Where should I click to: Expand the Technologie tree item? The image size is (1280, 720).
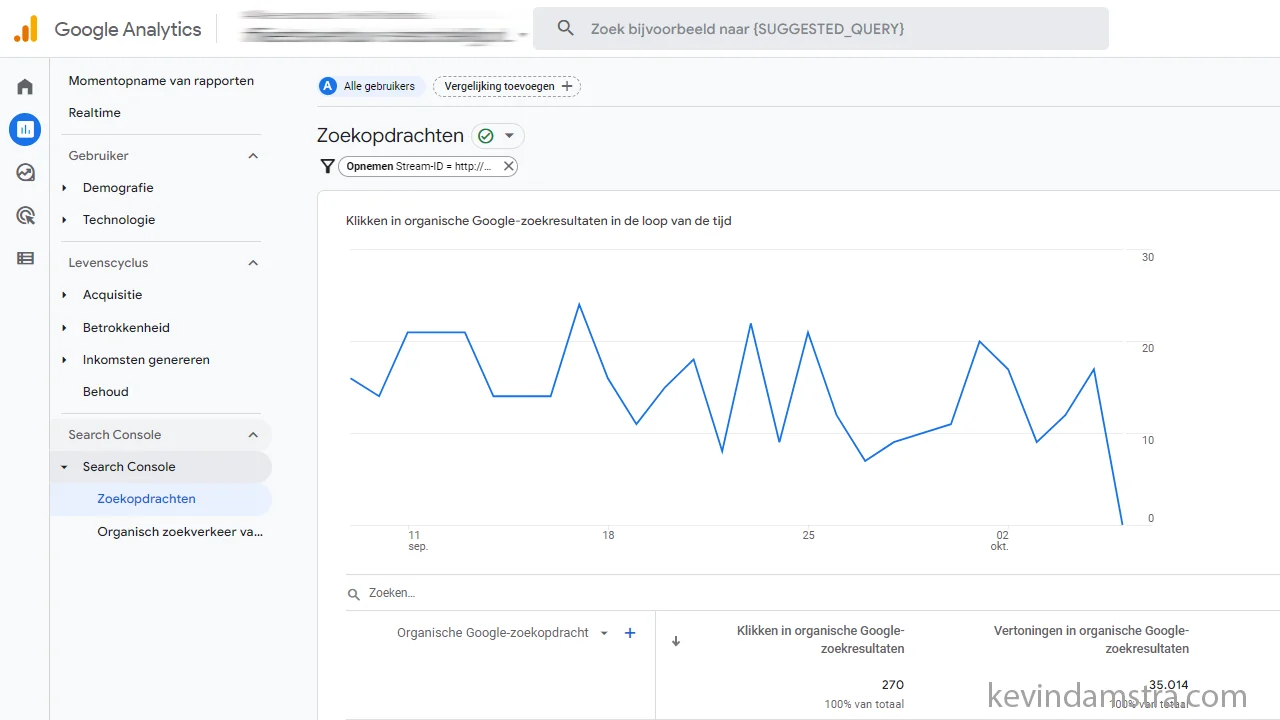coord(65,220)
